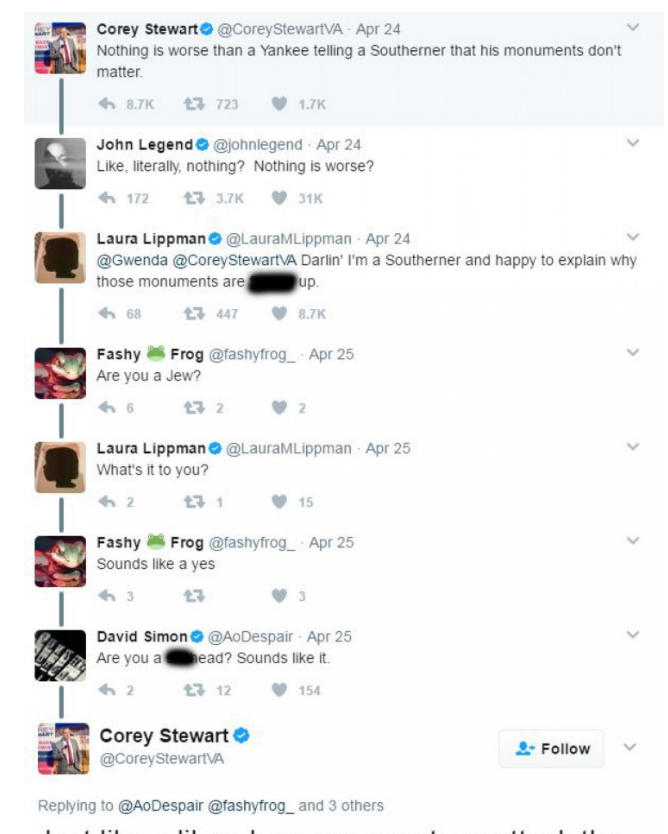668x834 pixels.
Task: Expand options for Corey Stewart's top tweet
Action: (632, 27)
